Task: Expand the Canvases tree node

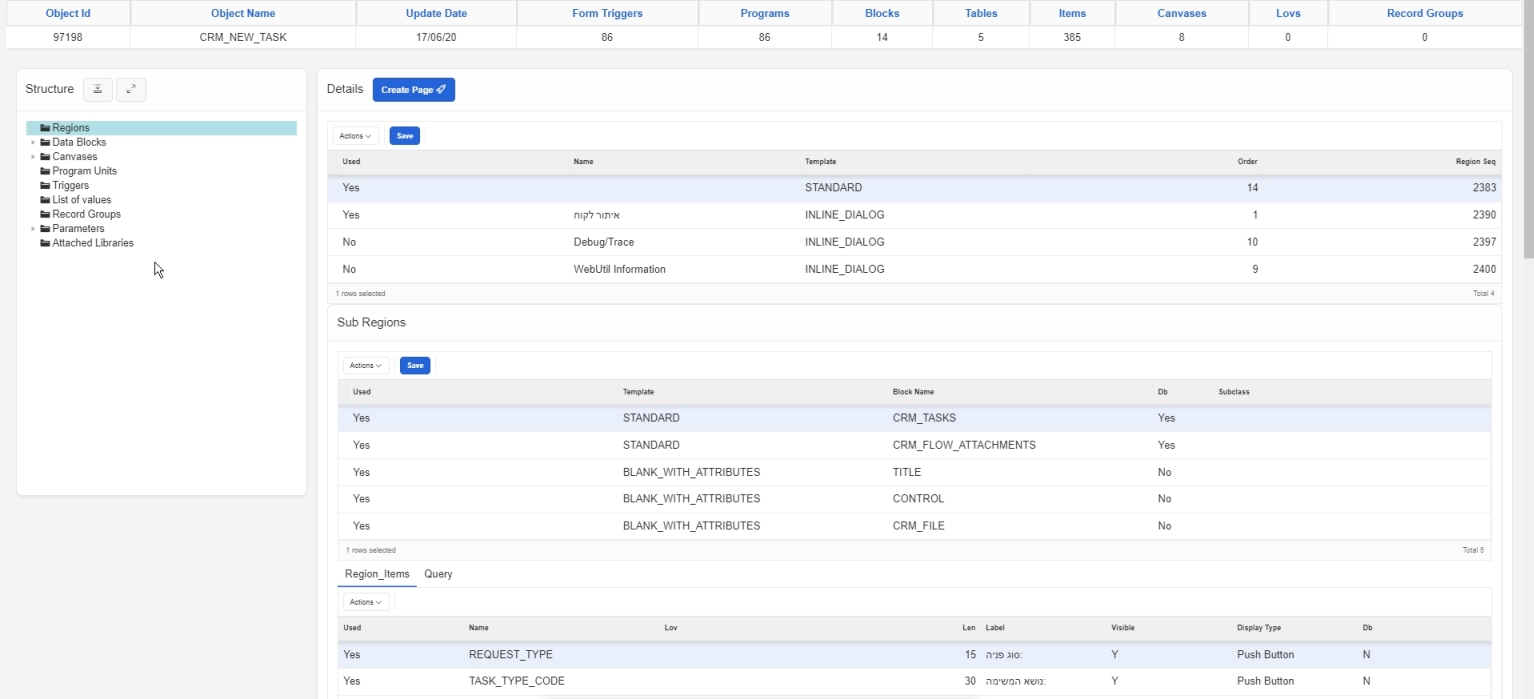Action: coord(33,157)
